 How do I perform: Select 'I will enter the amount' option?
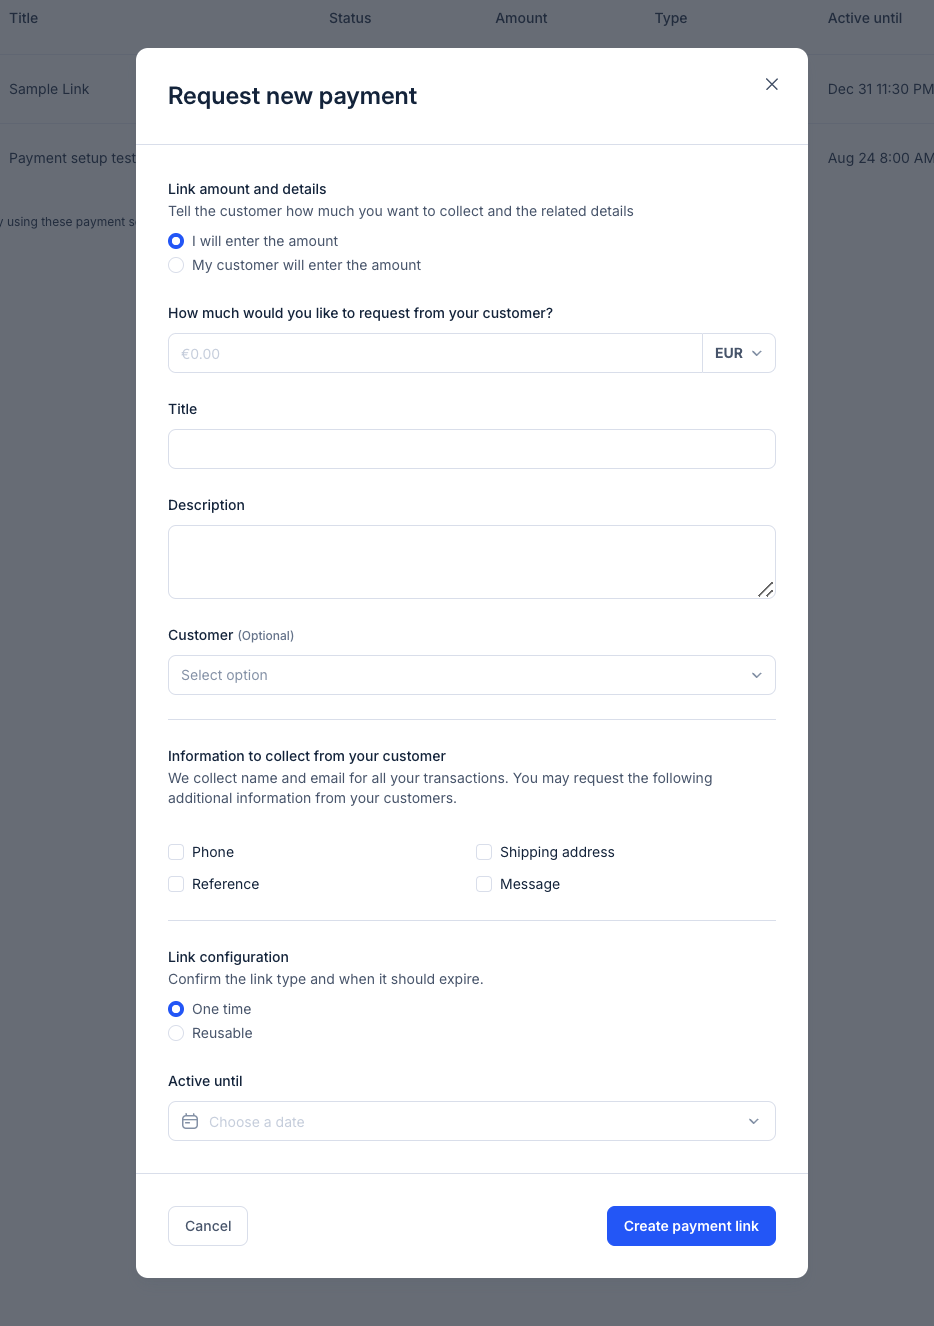(176, 241)
